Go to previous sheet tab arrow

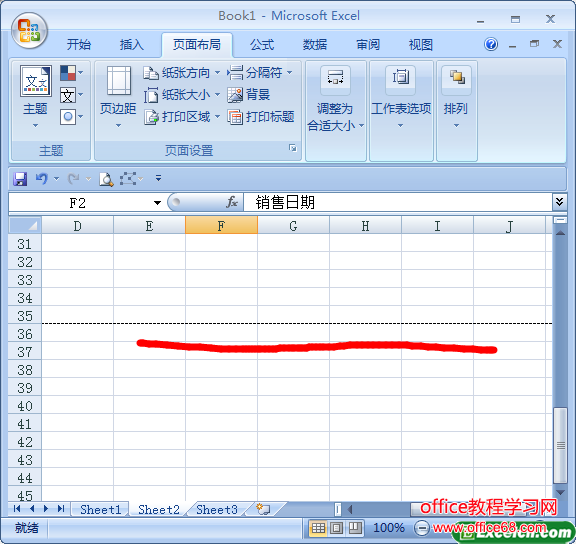click(32, 508)
